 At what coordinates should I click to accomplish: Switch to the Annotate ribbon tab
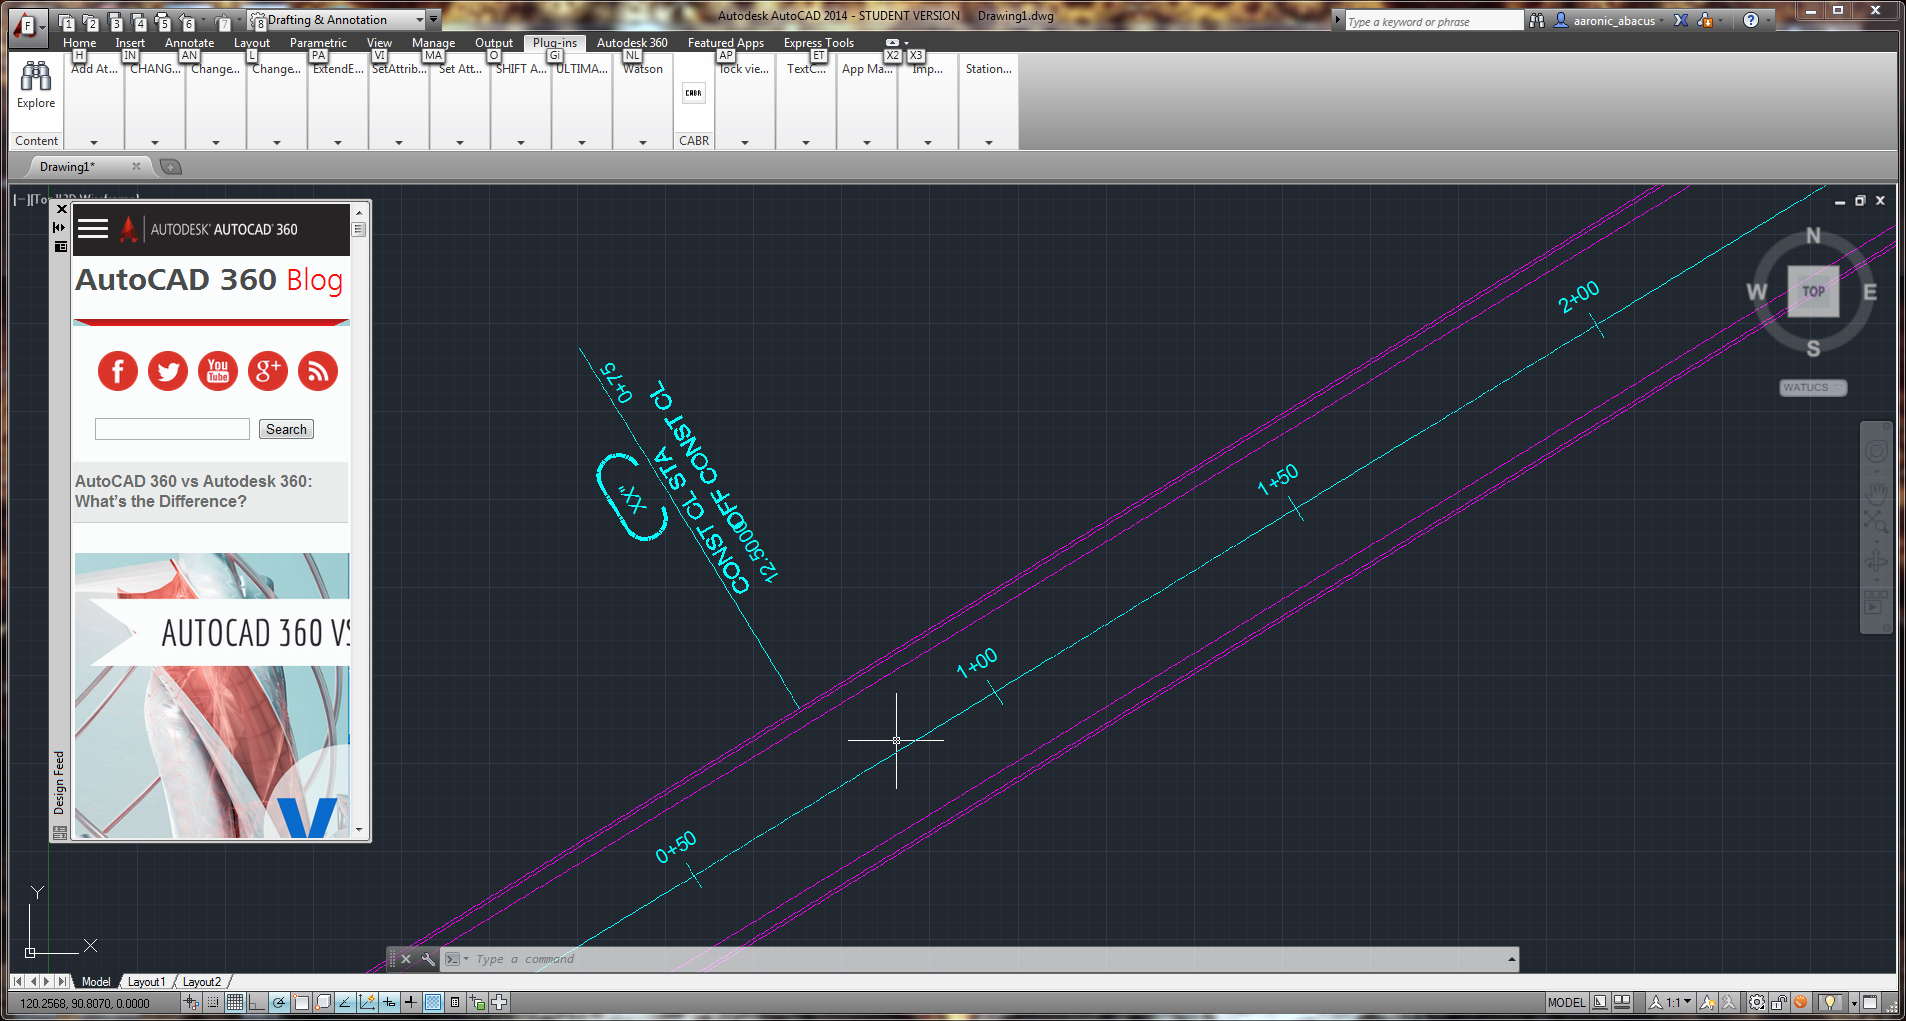tap(189, 43)
